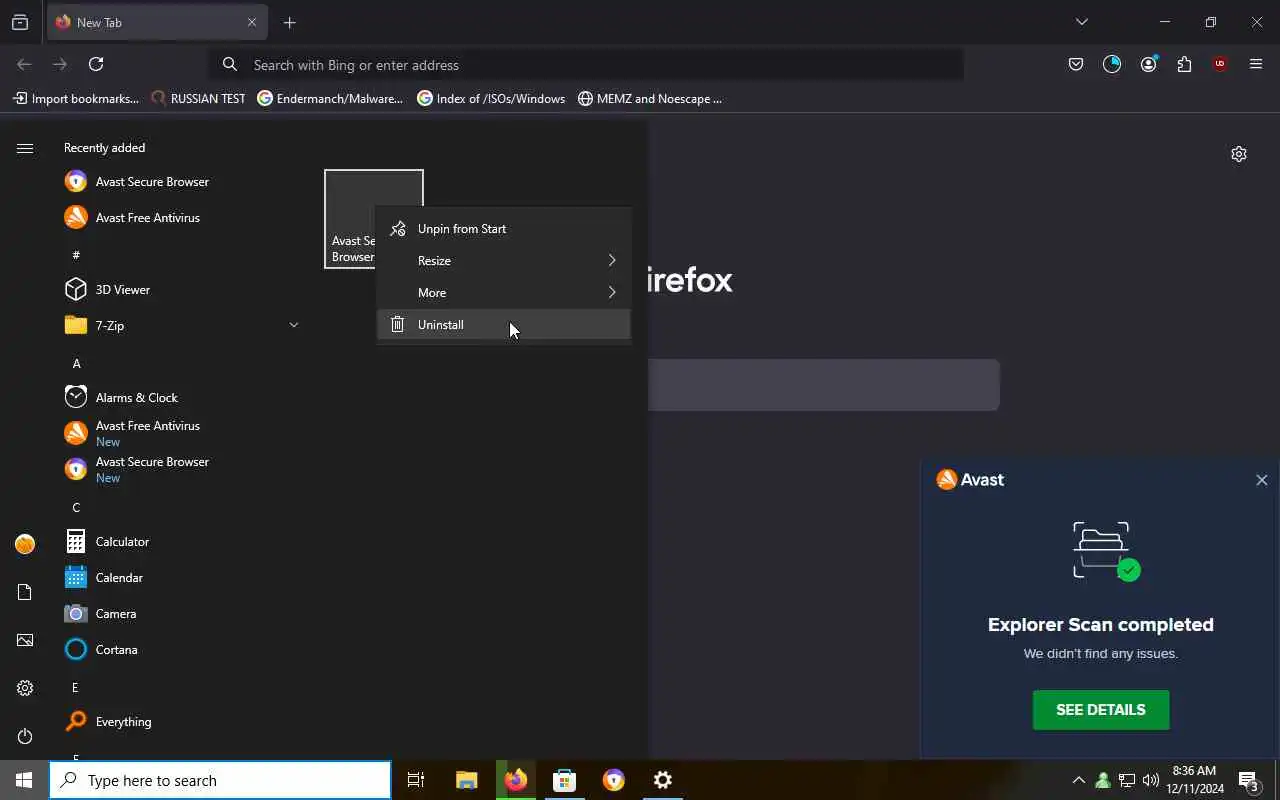Image resolution: width=1280 pixels, height=800 pixels.
Task: Click the Firefox account icon
Action: 1148,64
